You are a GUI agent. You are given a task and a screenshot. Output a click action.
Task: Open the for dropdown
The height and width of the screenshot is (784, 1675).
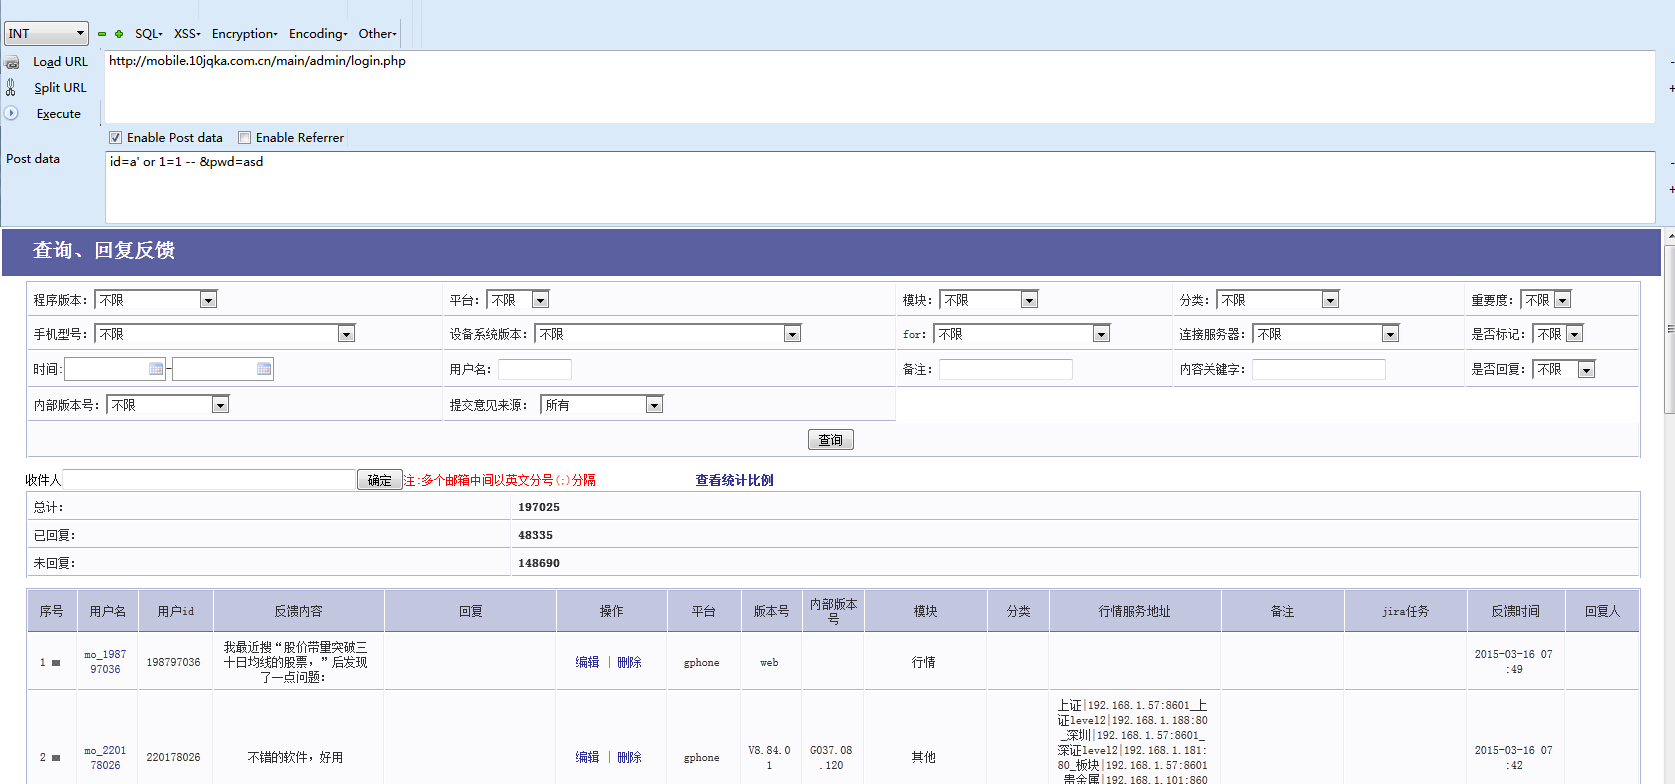(1022, 334)
